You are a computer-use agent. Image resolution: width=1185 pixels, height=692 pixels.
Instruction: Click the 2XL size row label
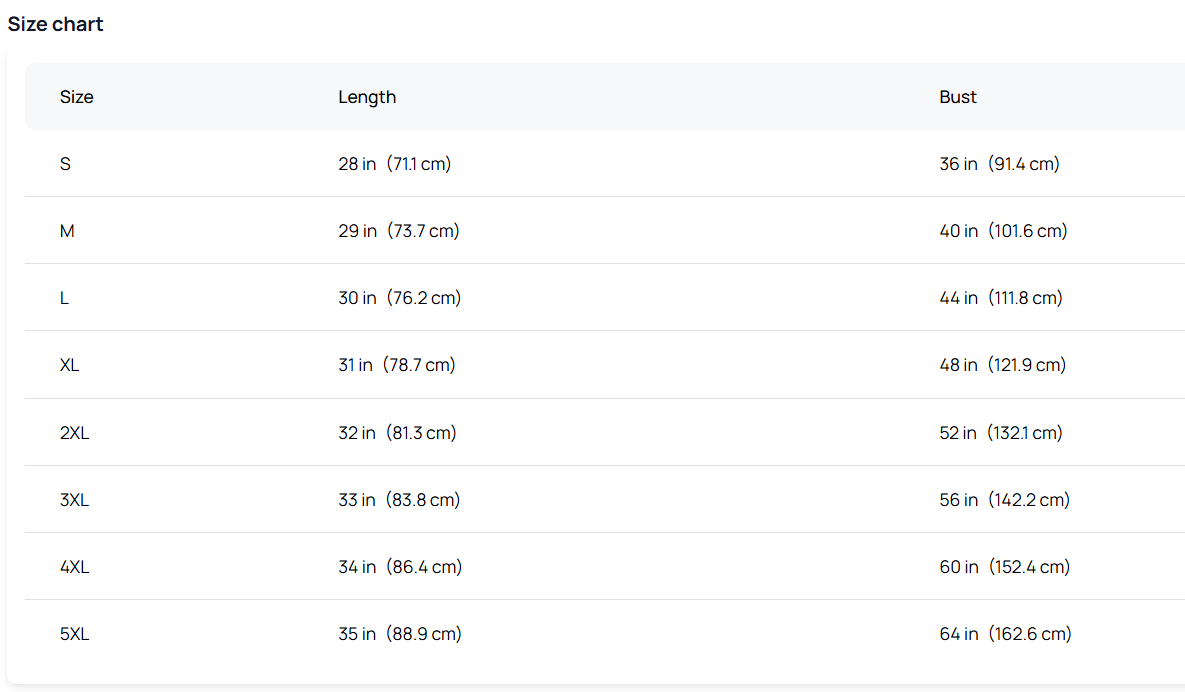click(x=74, y=433)
